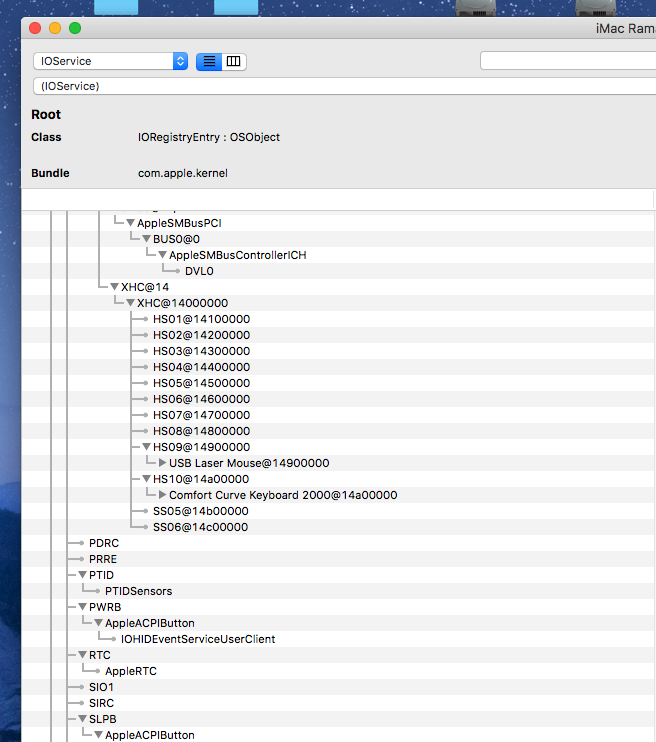The image size is (656, 742).
Task: Select the PTIDSensors entry
Action: click(x=138, y=591)
